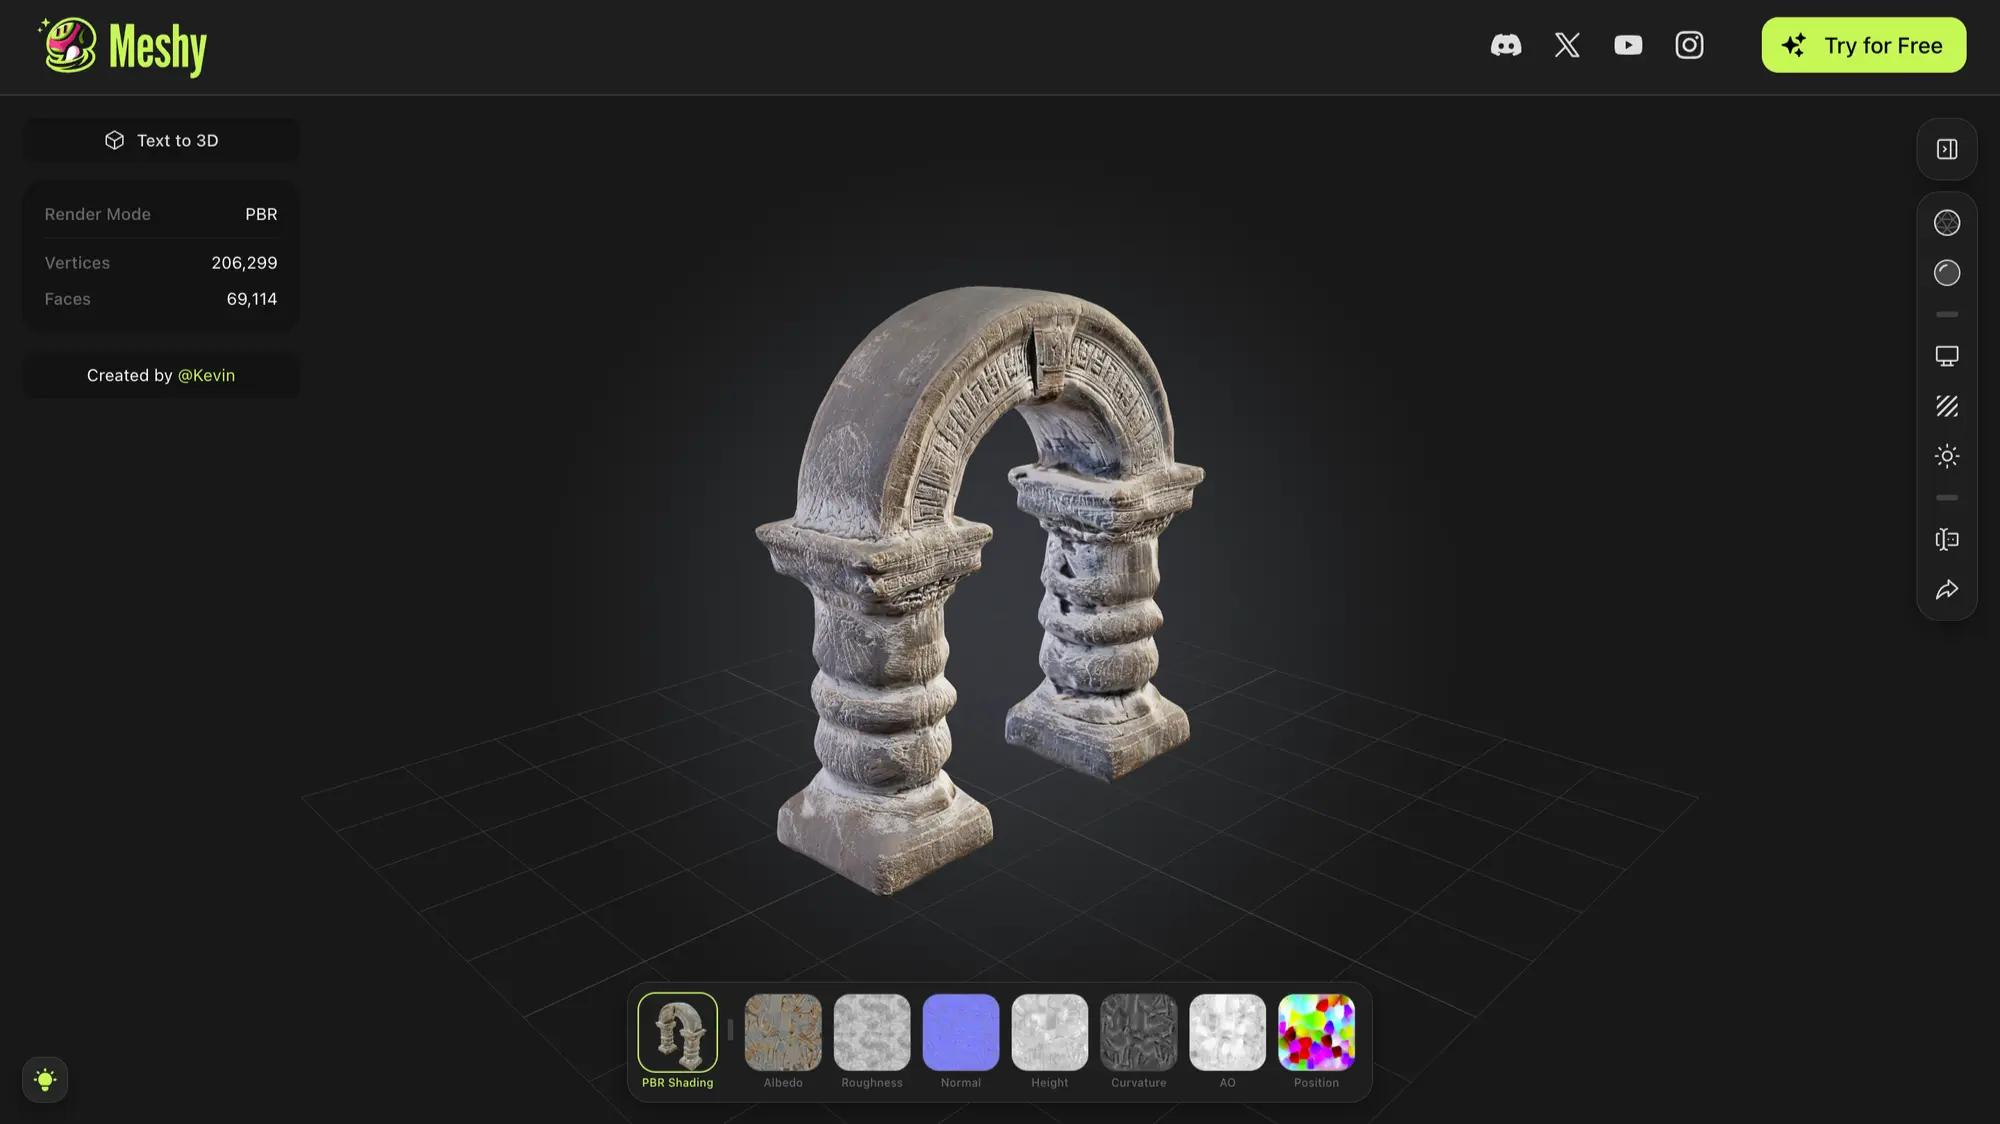Switch to the Roughness map tab
Image resolution: width=2000 pixels, height=1124 pixels.
coord(871,1032)
